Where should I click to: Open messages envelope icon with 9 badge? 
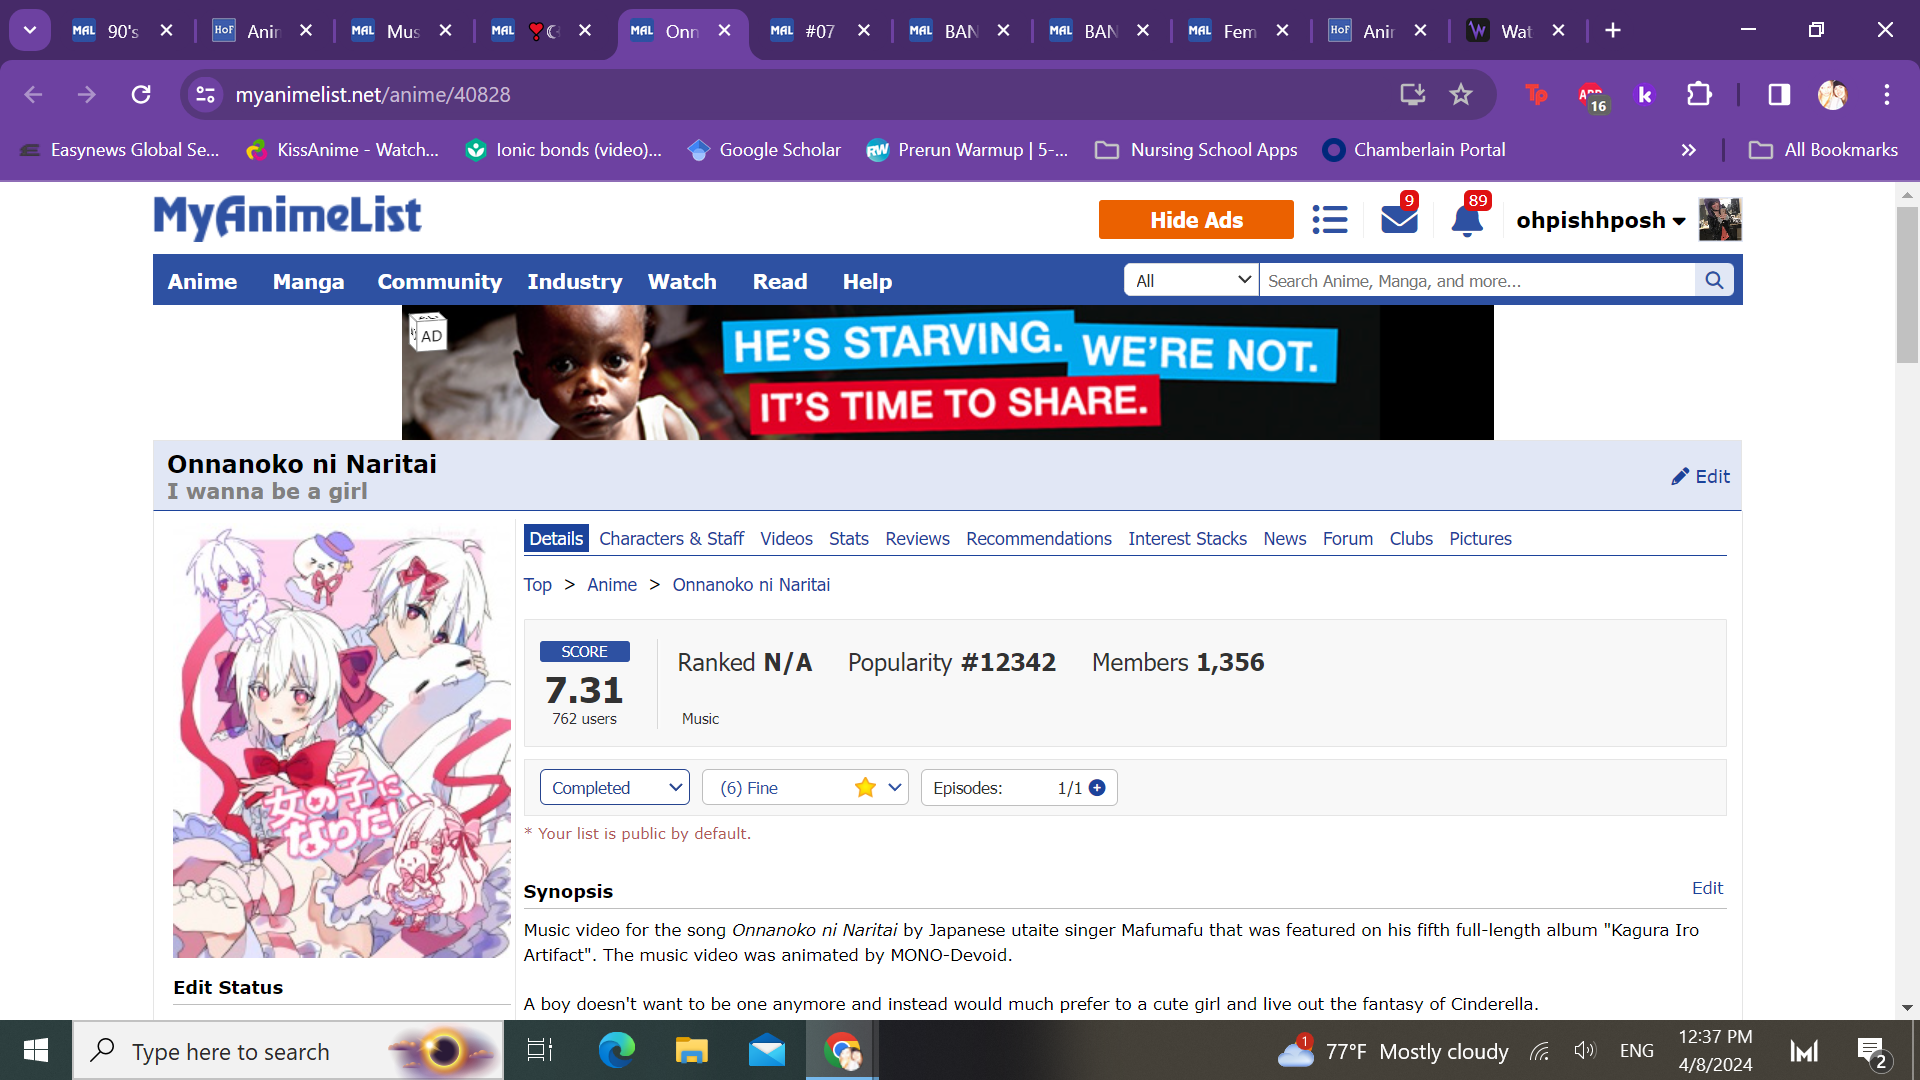[1398, 219]
